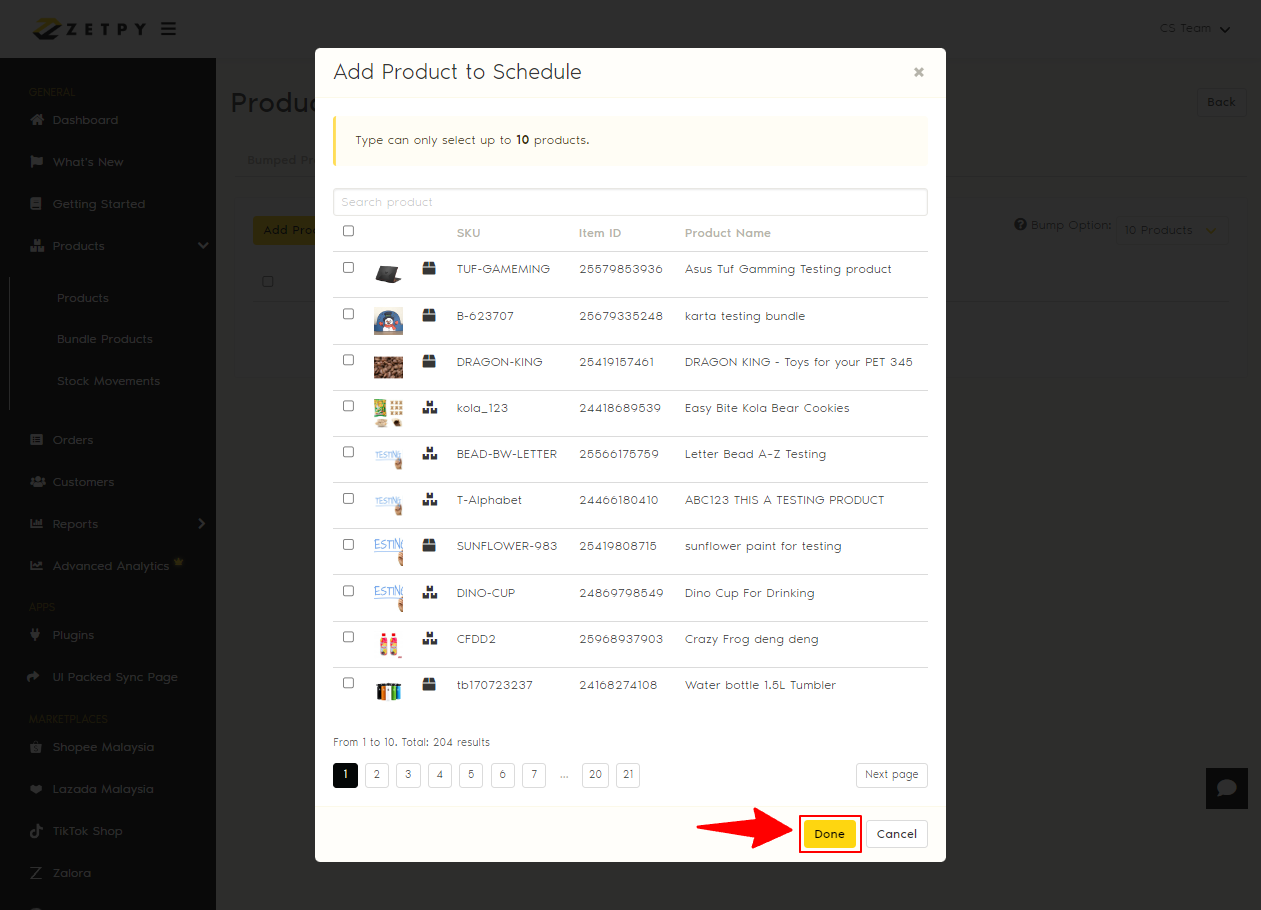Image resolution: width=1261 pixels, height=910 pixels.
Task: Click the bundle icon in kola_123 row
Action: [429, 407]
